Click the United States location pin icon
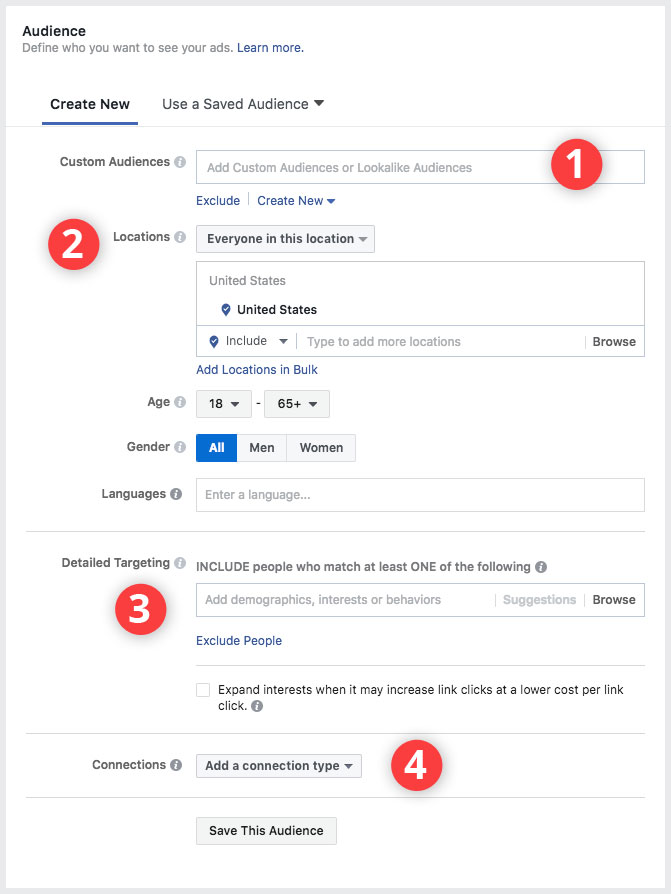671x894 pixels. tap(226, 310)
